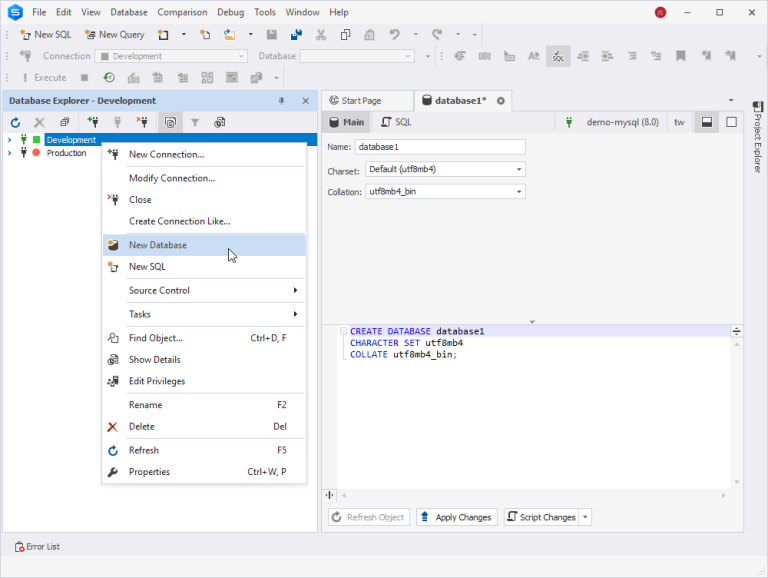The height and width of the screenshot is (578, 768).
Task: Open the Tasks submenu
Action: point(204,314)
